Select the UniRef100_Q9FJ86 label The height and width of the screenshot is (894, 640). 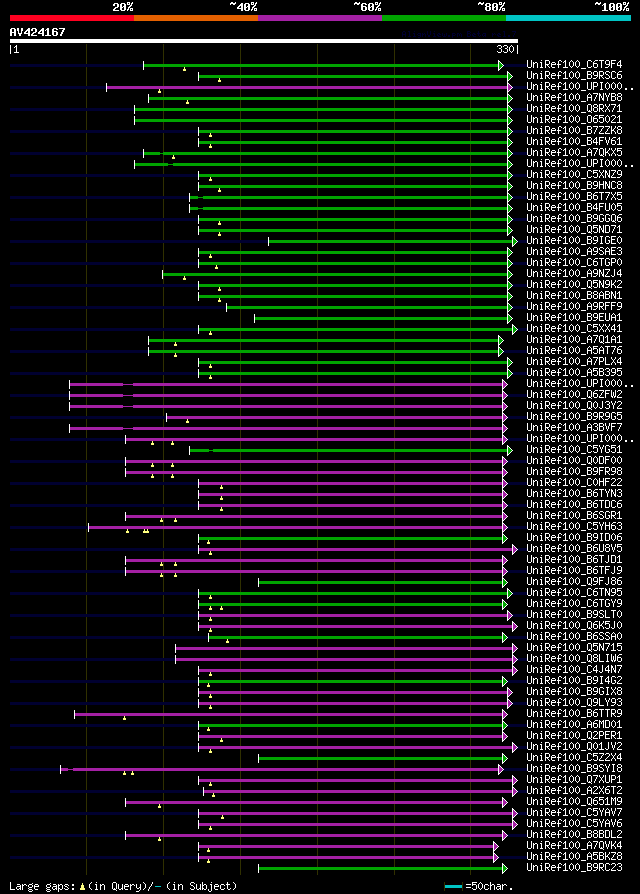click(x=574, y=582)
